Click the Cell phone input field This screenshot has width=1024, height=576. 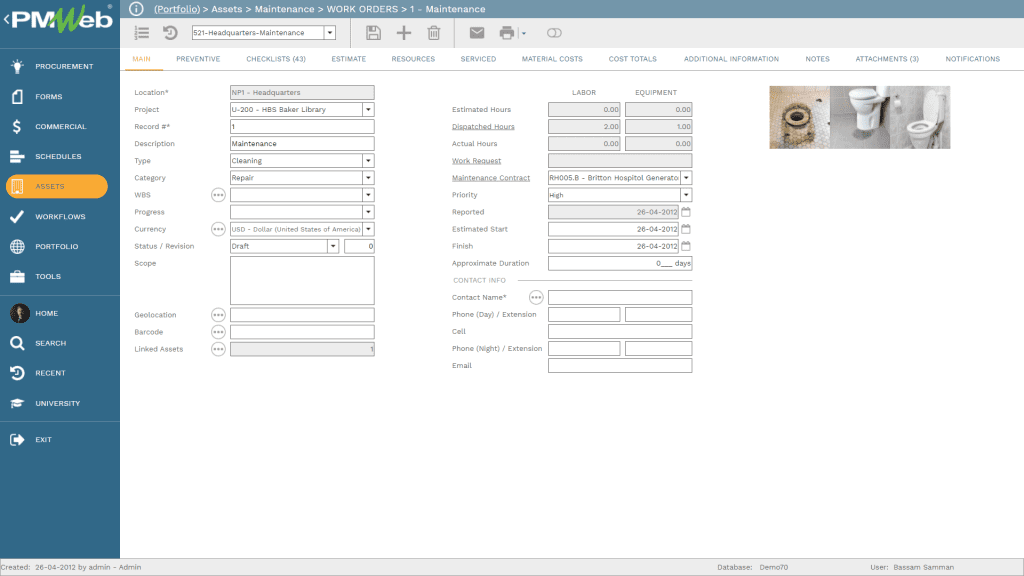[x=620, y=332]
